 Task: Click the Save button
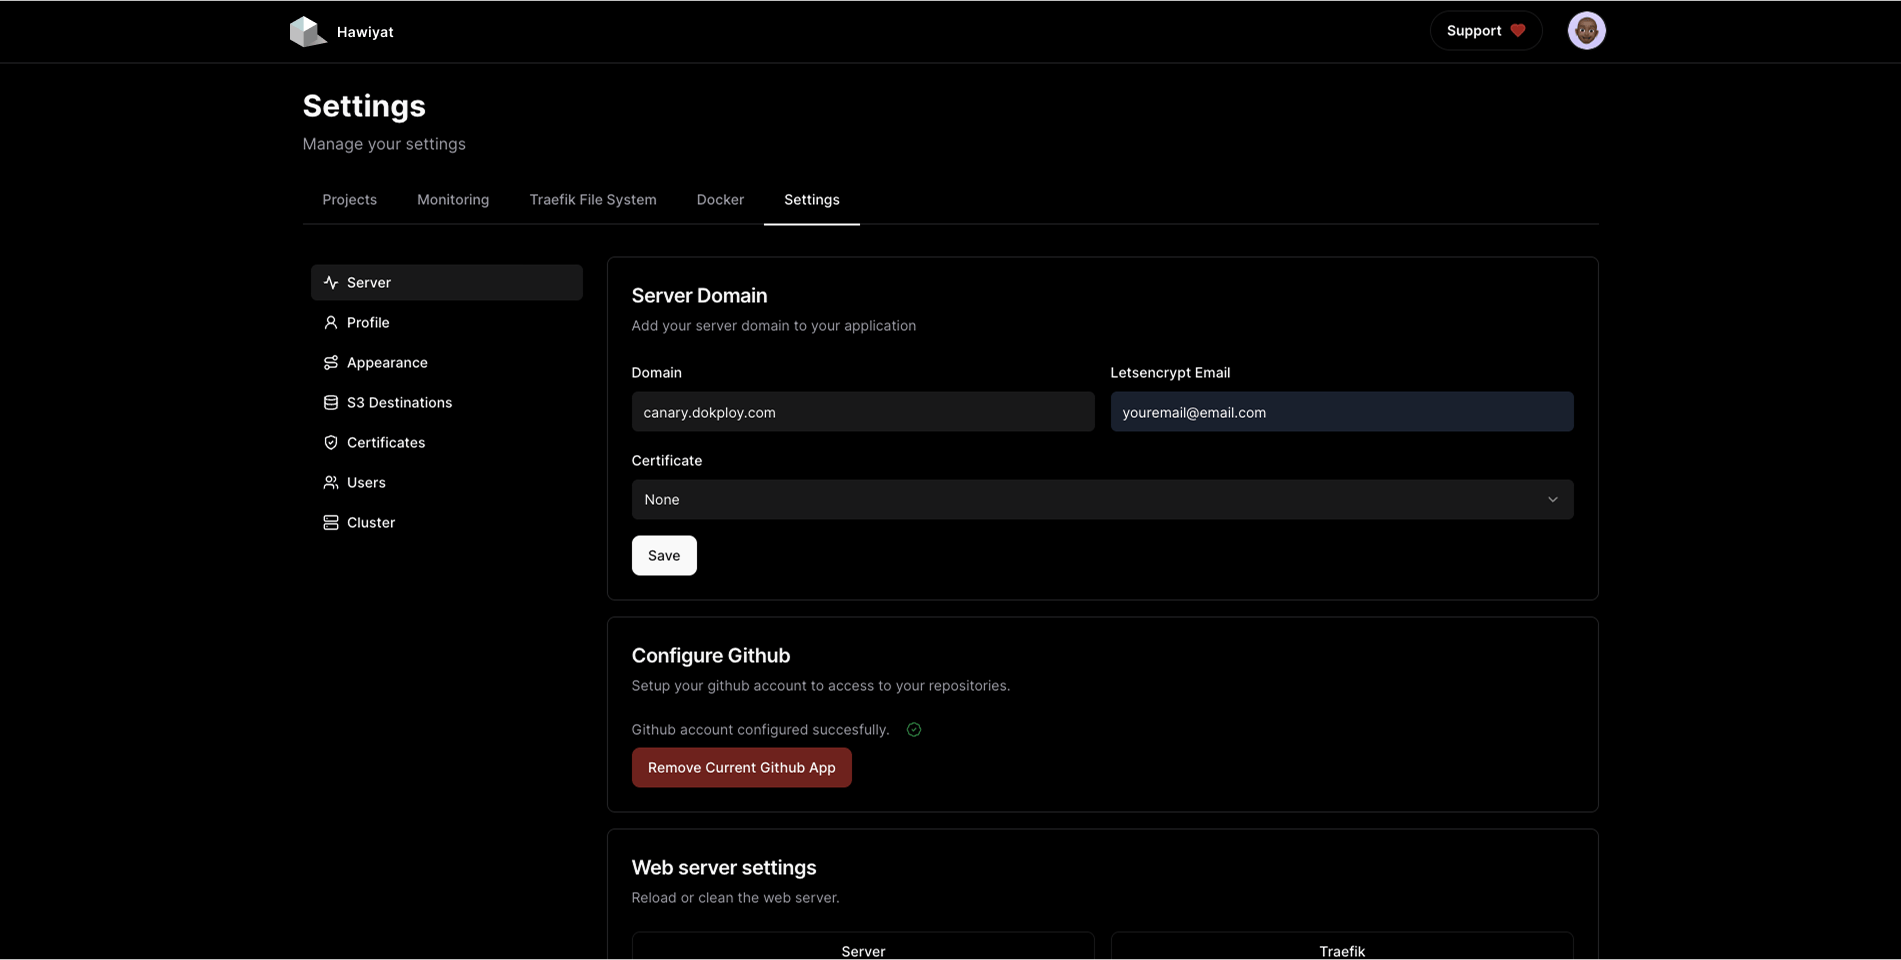(664, 556)
